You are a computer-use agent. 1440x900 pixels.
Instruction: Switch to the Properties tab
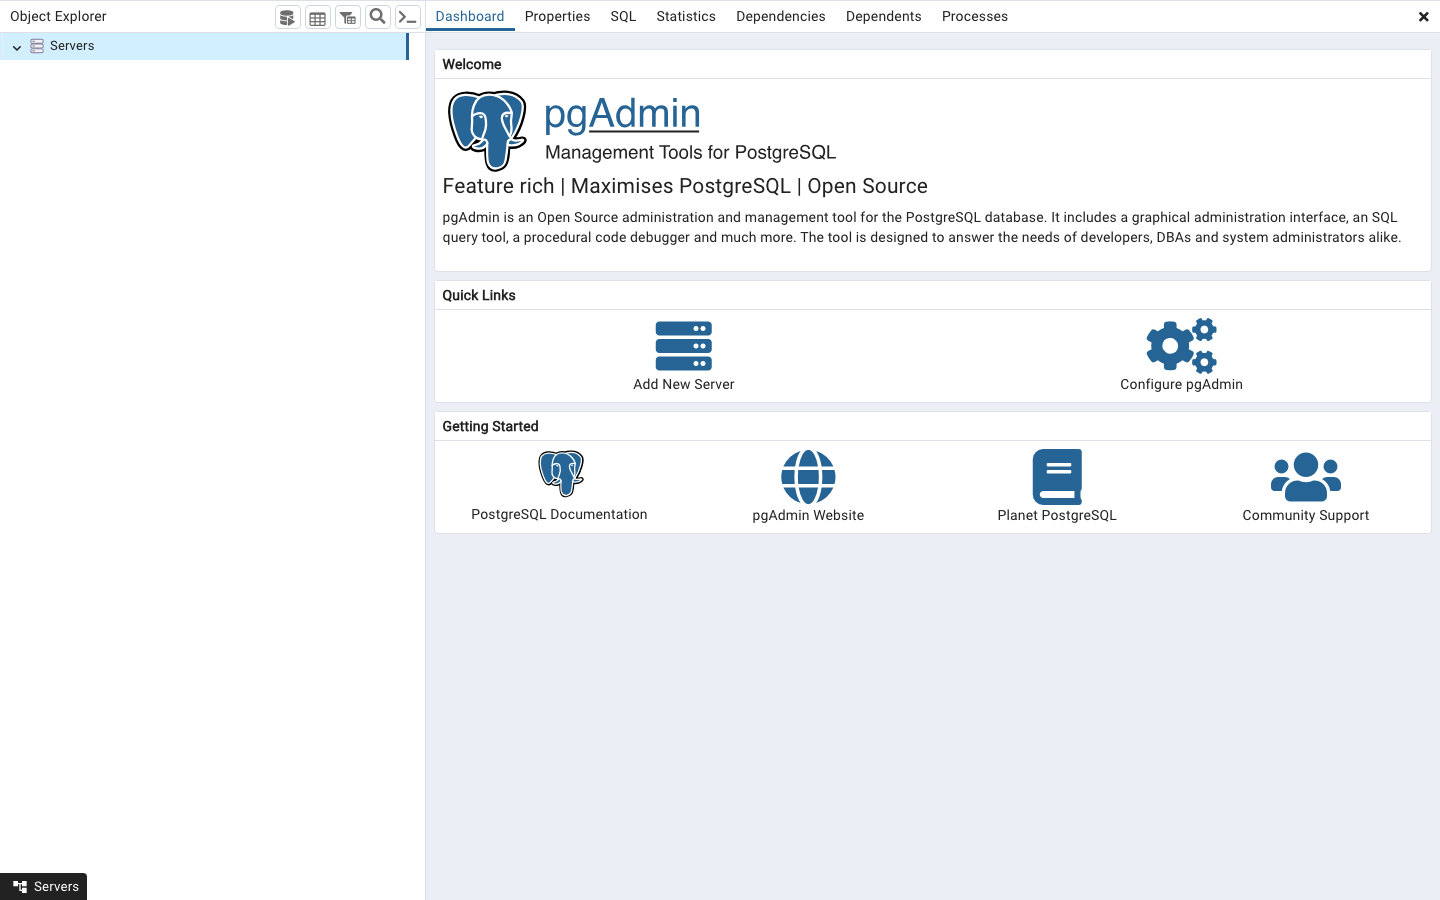click(x=557, y=16)
